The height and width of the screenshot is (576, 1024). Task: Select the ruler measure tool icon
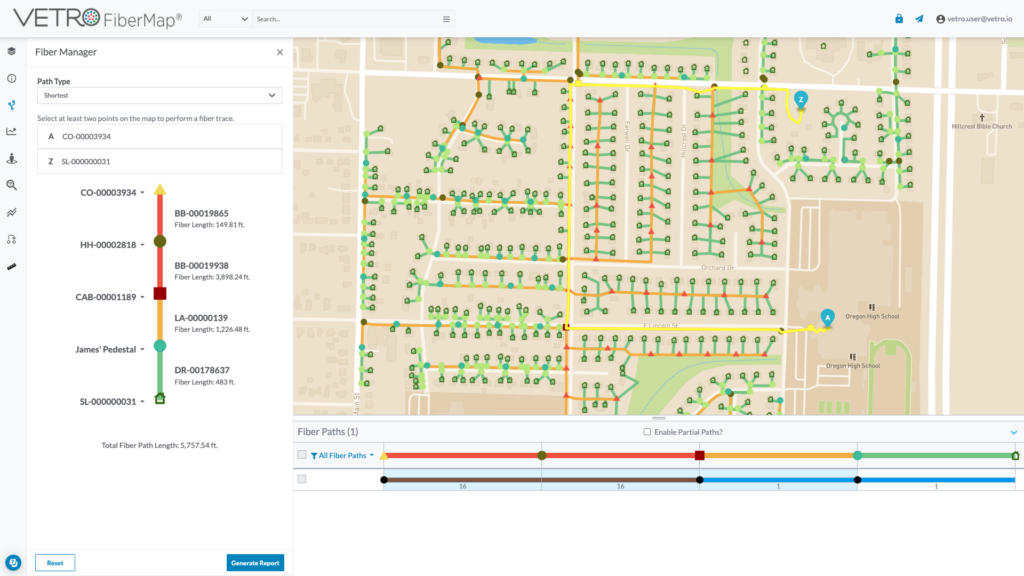11,266
